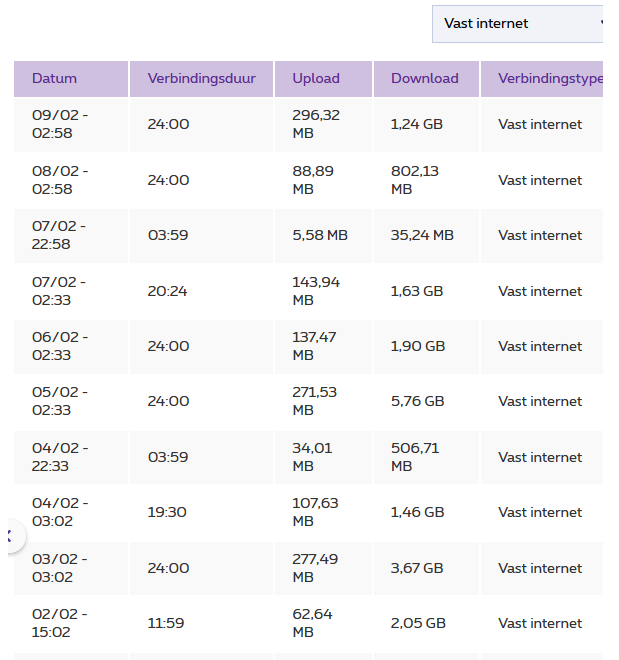This screenshot has height=660, width=619.
Task: Click the 802,13 MB download cell
Action: 415,180
